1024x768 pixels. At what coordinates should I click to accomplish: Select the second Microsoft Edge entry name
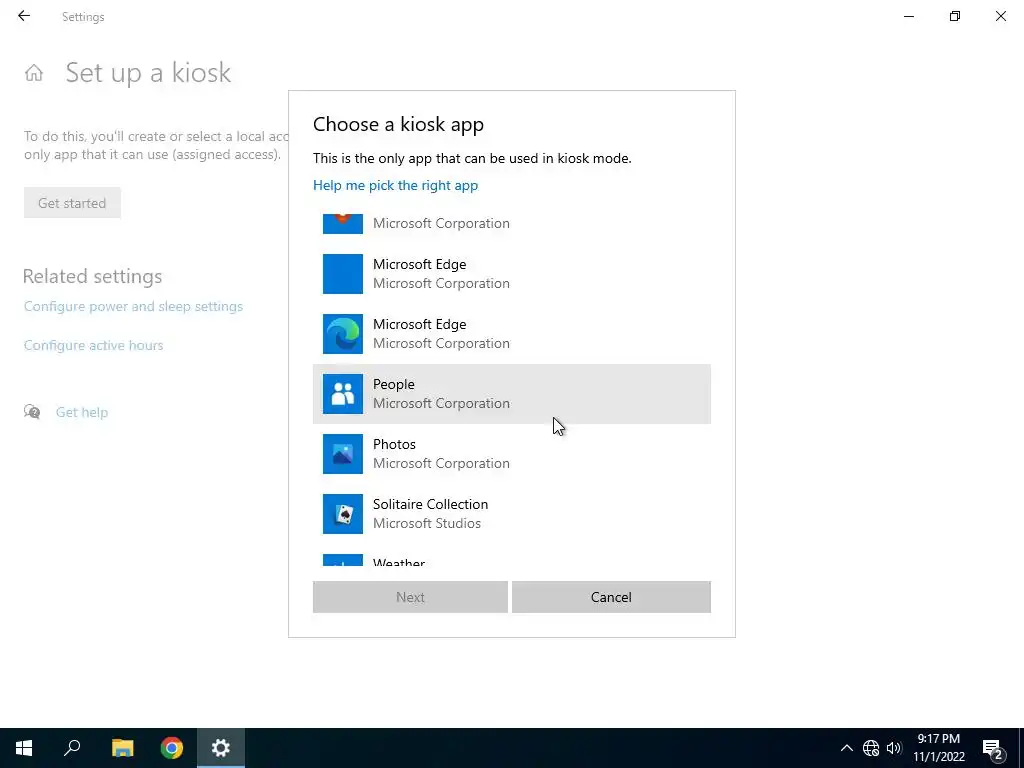pyautogui.click(x=419, y=324)
